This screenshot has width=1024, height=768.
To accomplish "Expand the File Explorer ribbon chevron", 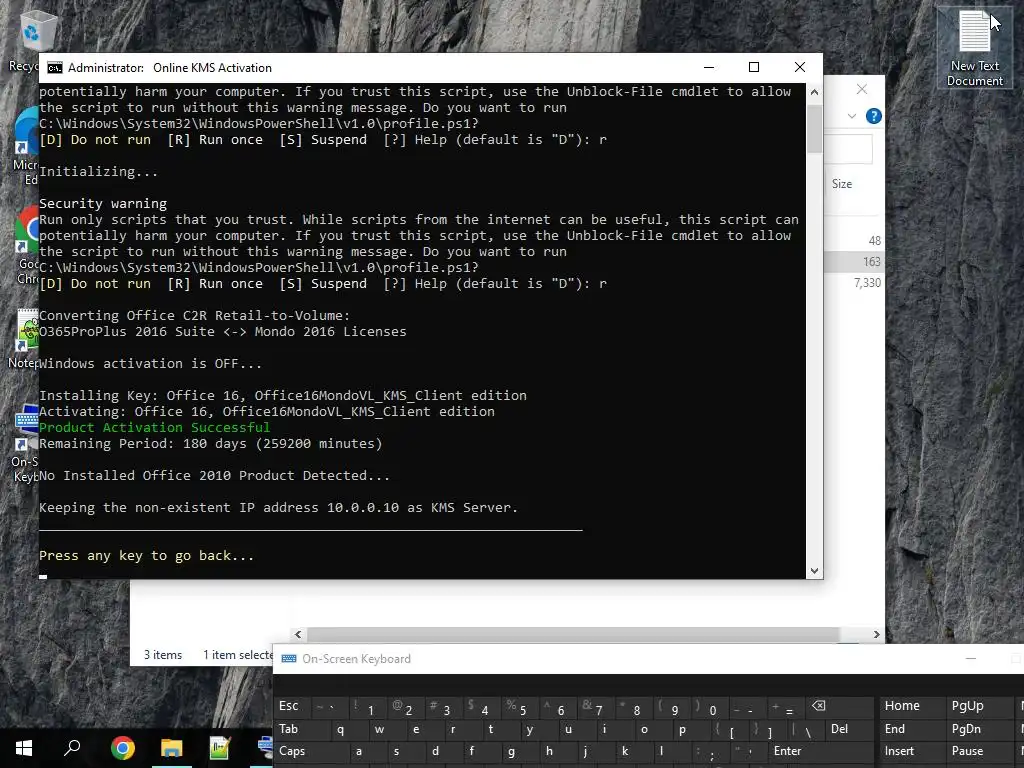I will (x=852, y=116).
